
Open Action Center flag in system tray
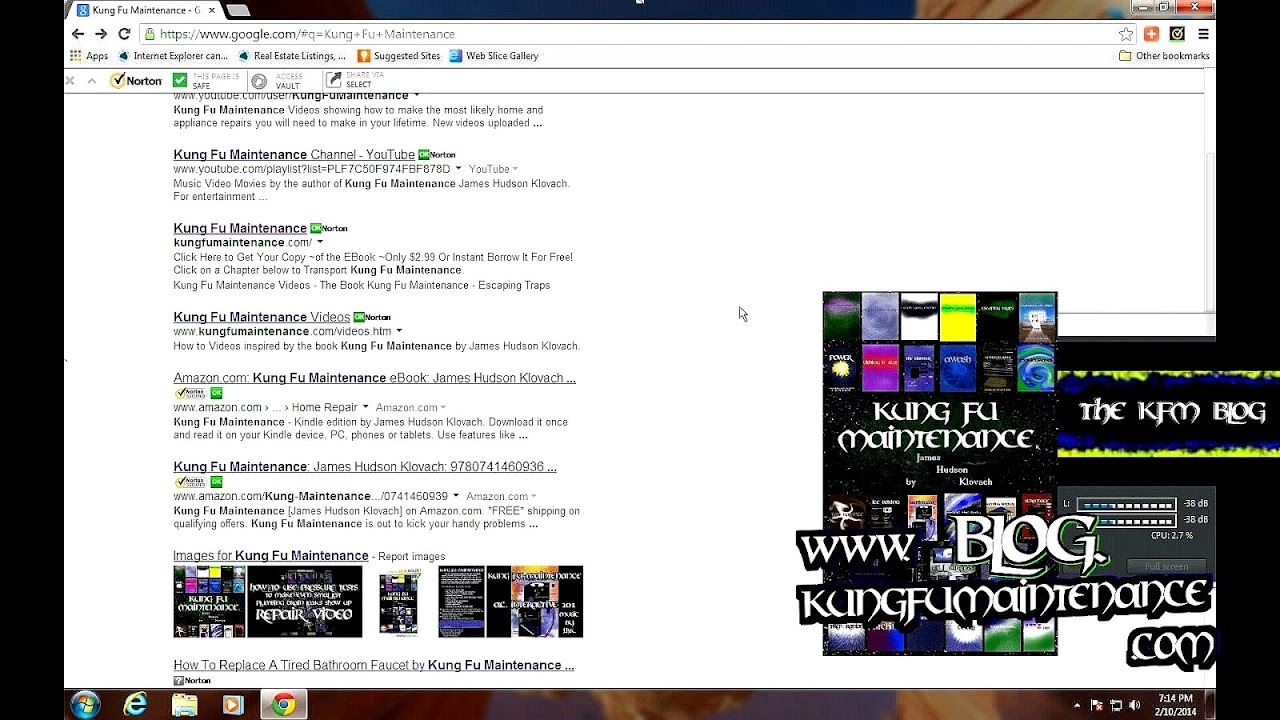pos(1097,705)
